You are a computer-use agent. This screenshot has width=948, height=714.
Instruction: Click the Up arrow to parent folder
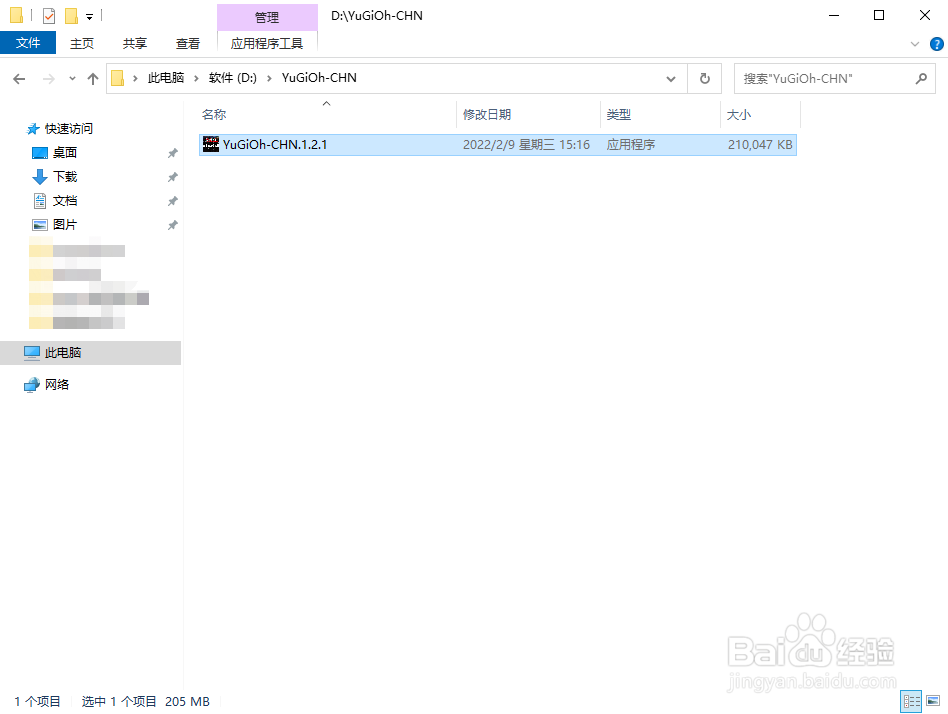click(x=92, y=78)
